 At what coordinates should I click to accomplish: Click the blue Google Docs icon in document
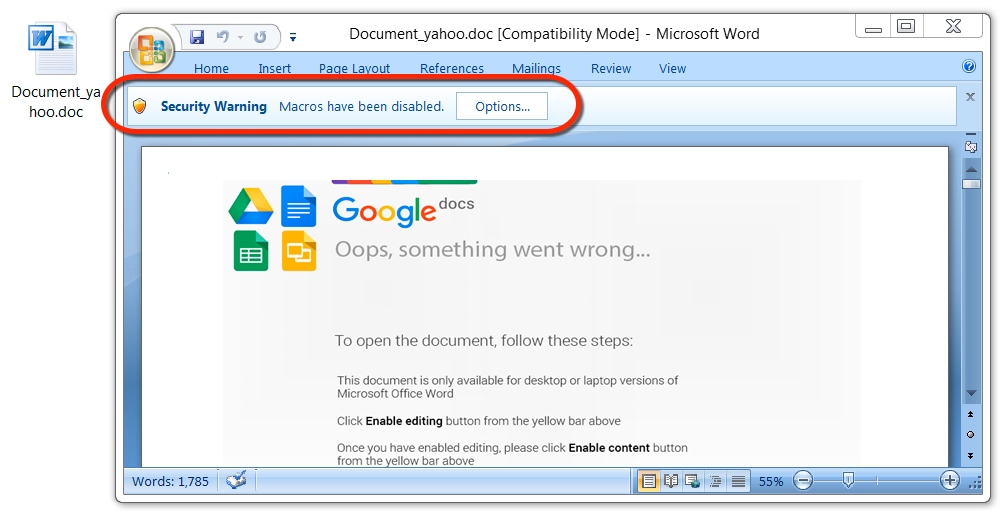point(298,206)
